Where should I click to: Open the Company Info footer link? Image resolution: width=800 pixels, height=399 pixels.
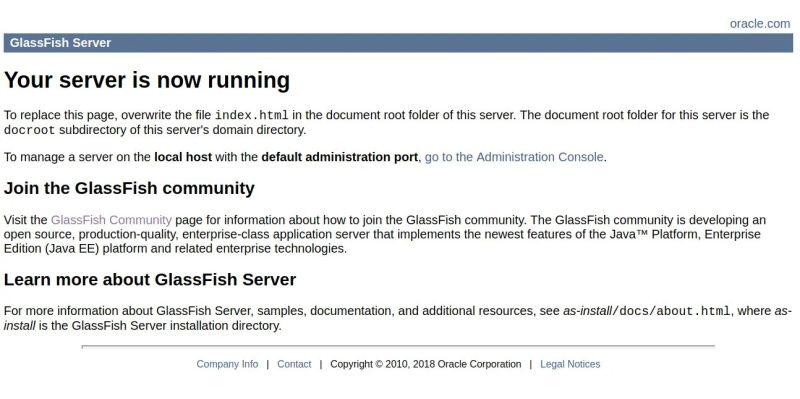(227, 364)
